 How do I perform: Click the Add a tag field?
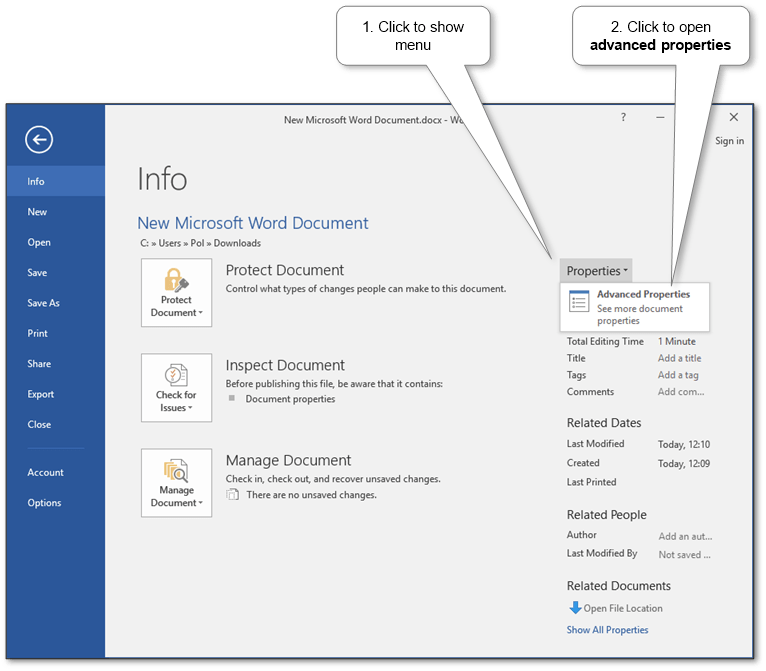pyautogui.click(x=678, y=375)
